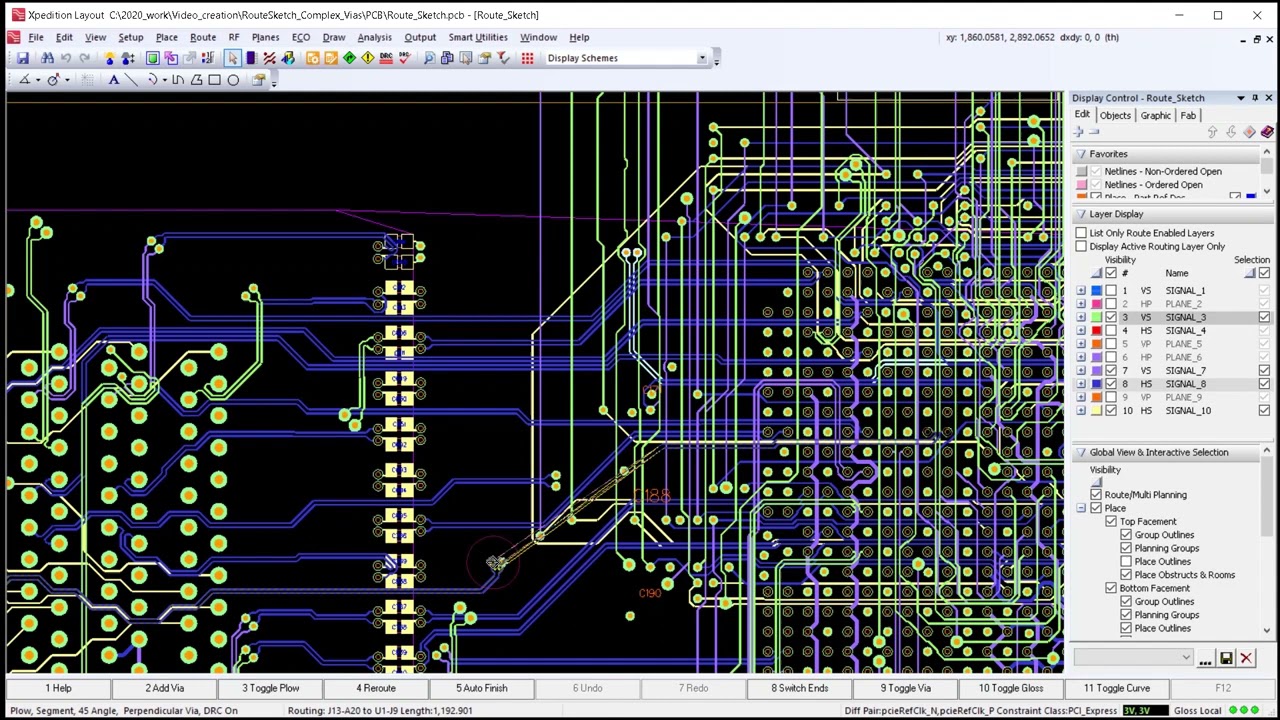Open the Display Schemes dropdown
Image resolution: width=1280 pixels, height=720 pixels.
pos(701,58)
